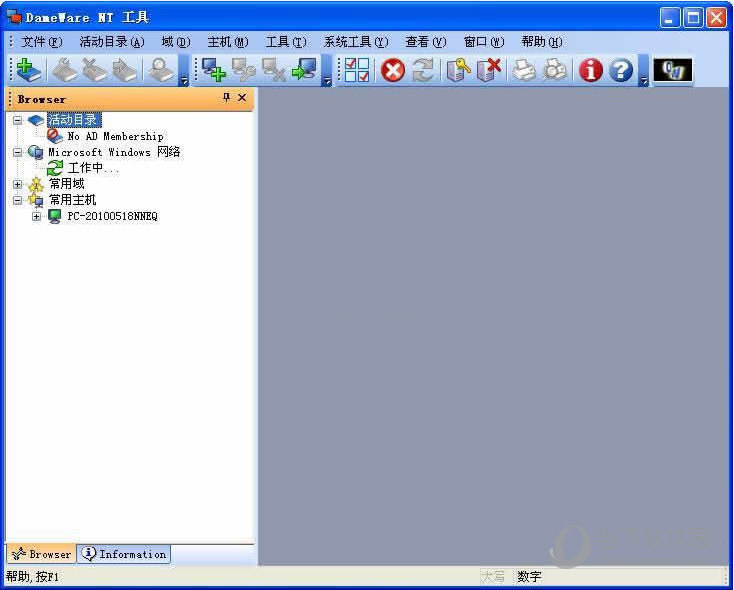
Task: Click the server with key icon
Action: pyautogui.click(x=458, y=70)
